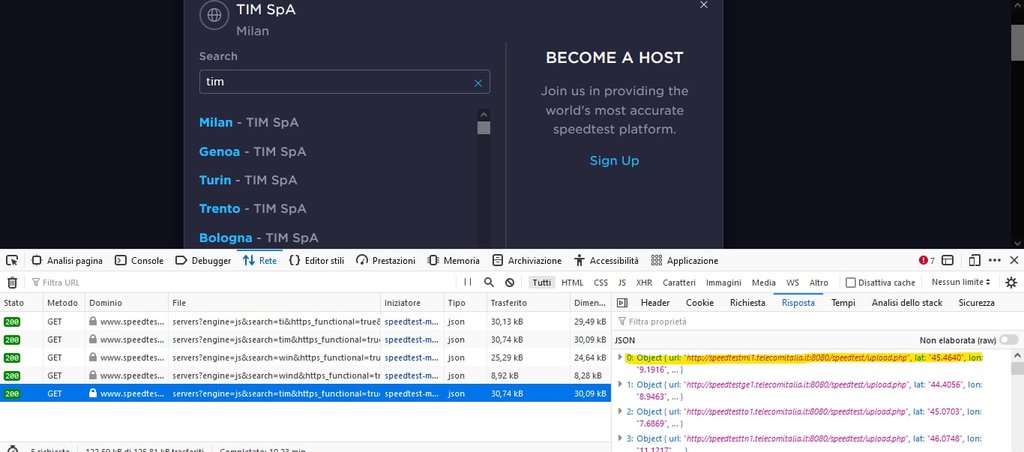Click Sign Up host link

tap(614, 161)
